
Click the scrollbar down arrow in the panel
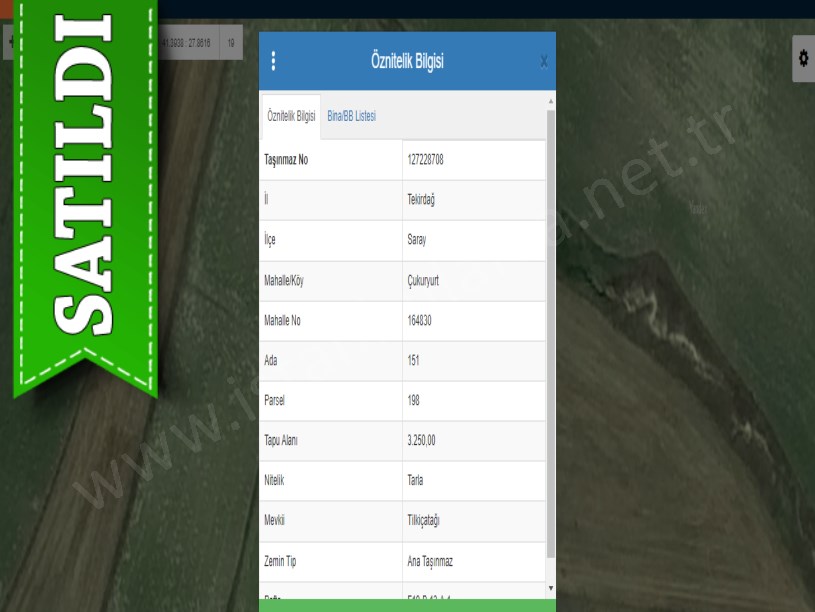coord(550,588)
